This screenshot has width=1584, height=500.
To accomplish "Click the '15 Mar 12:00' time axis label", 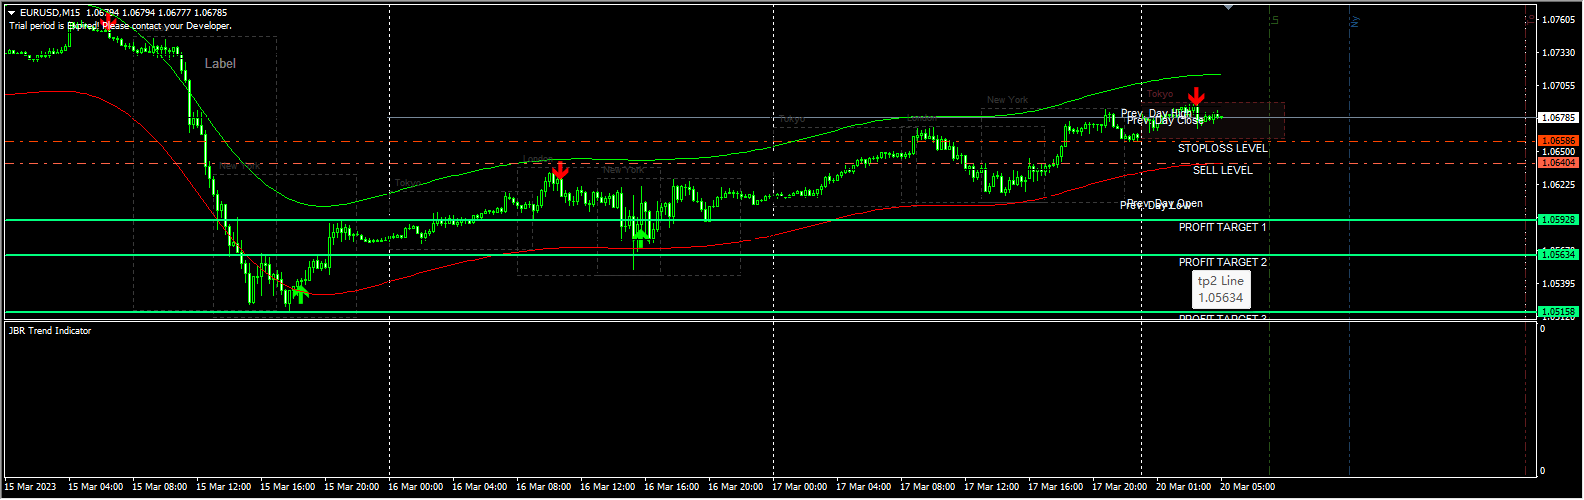I will (224, 487).
